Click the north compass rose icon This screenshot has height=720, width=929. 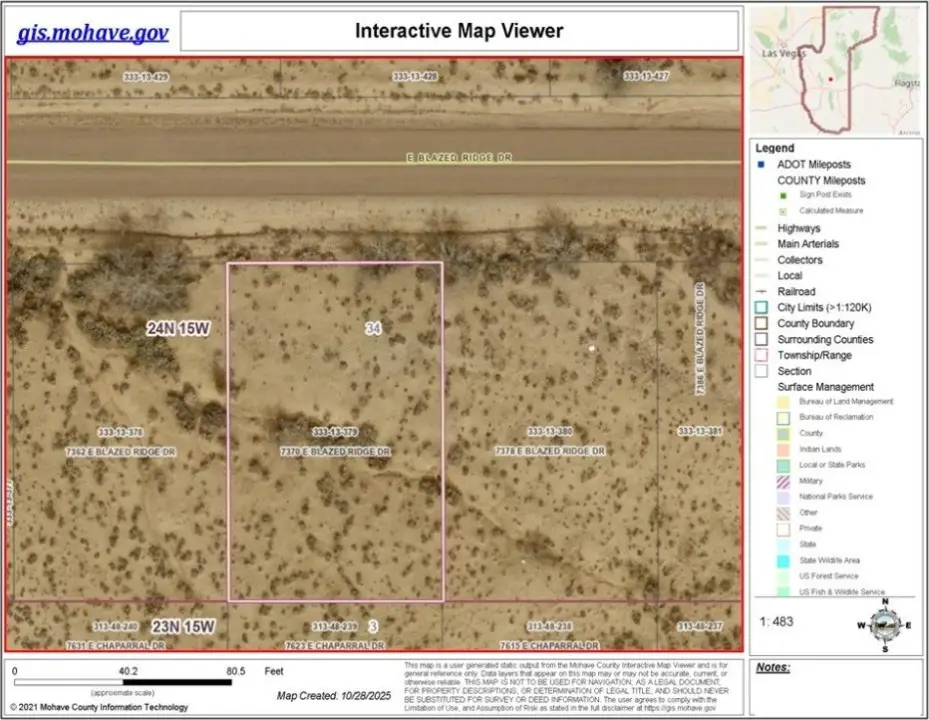tap(883, 624)
